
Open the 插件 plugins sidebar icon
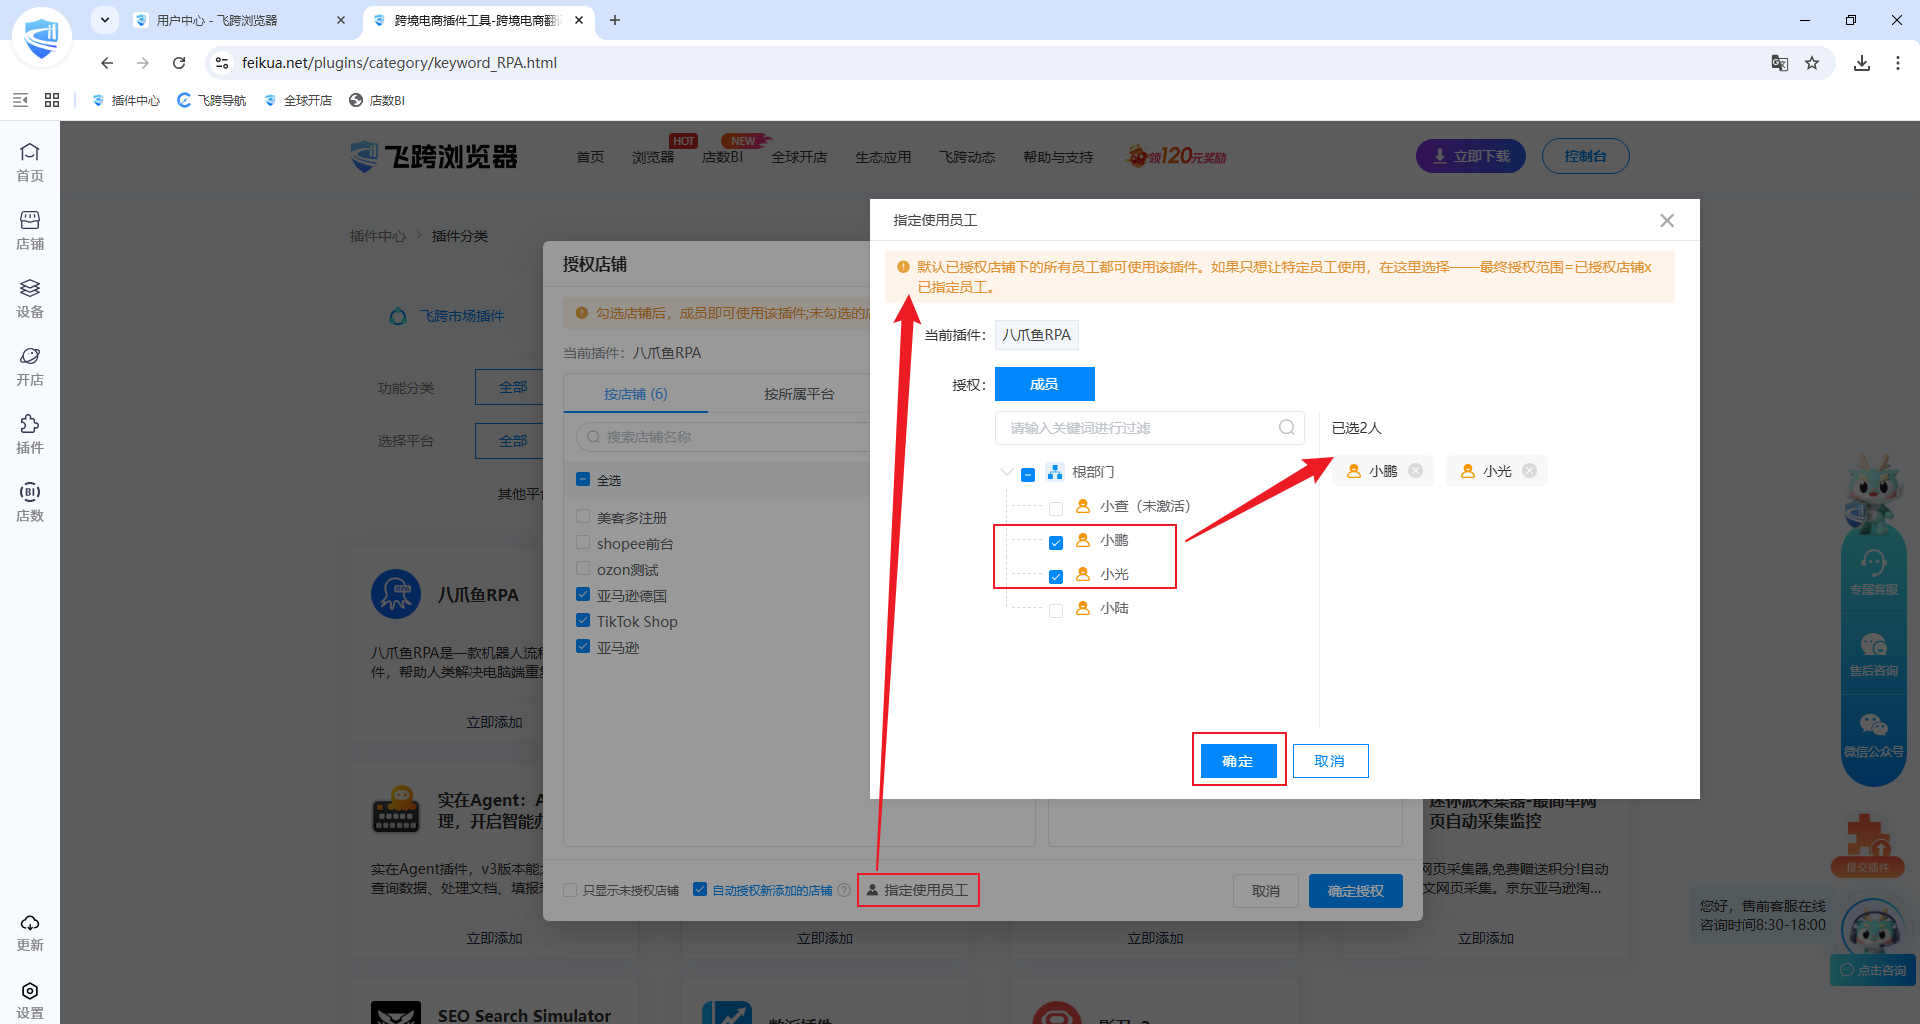(30, 434)
